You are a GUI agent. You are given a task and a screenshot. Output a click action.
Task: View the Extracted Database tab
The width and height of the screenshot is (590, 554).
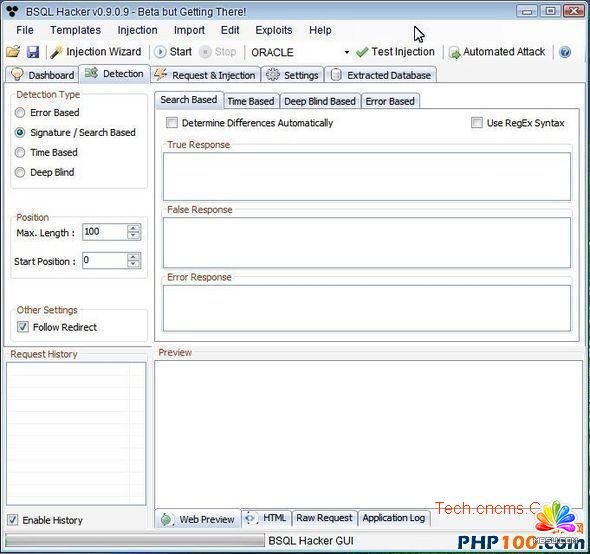point(380,75)
